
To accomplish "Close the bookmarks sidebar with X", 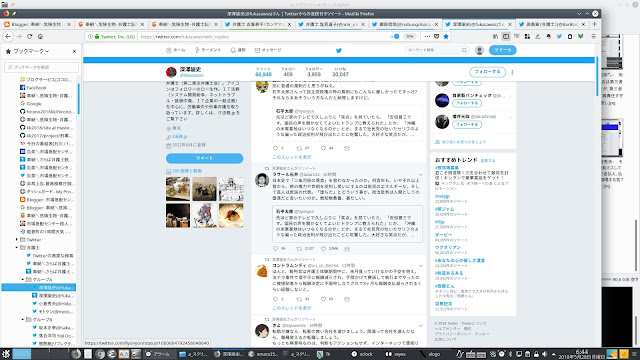I will coord(74,51).
